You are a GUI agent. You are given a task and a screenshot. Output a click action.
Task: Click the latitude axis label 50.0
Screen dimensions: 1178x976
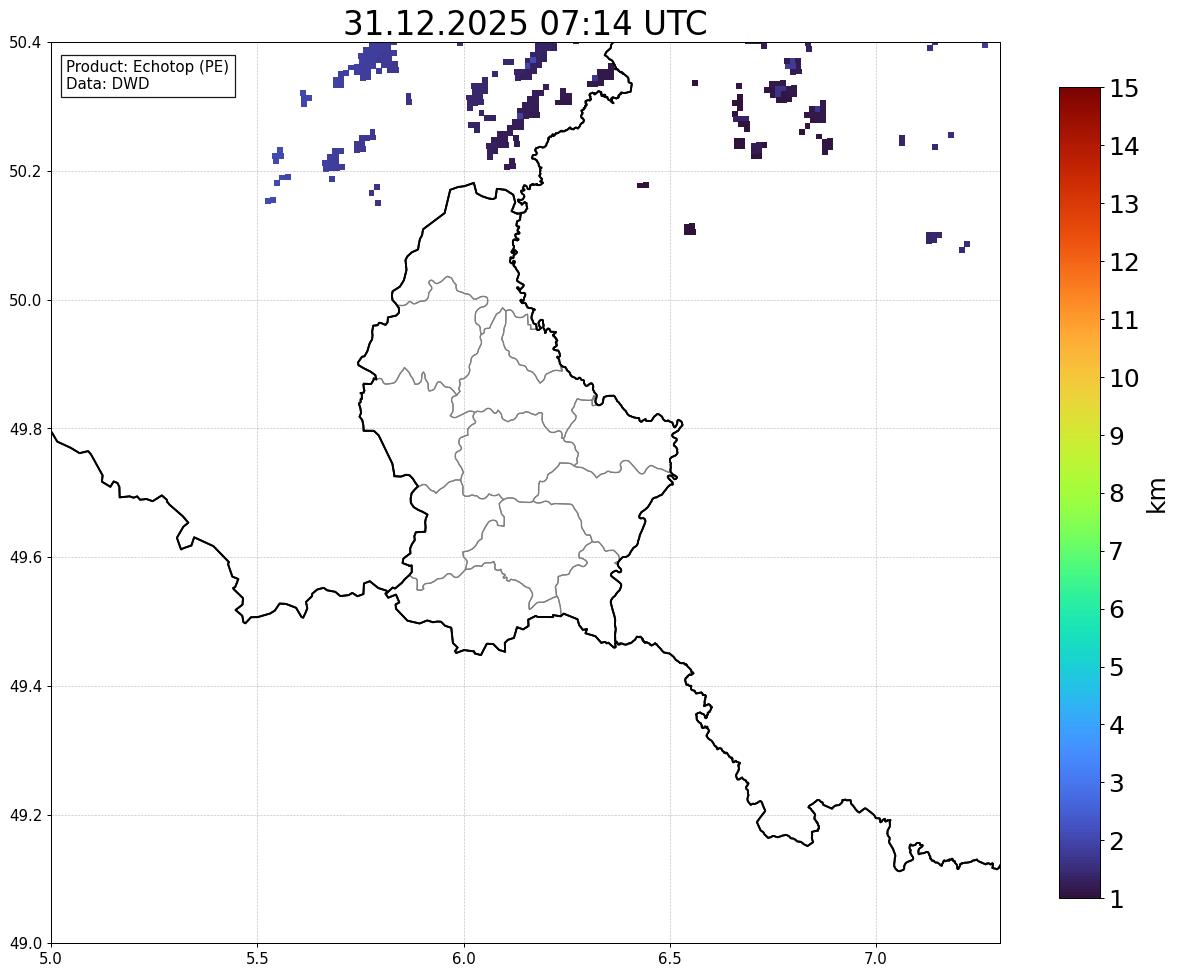click(x=24, y=301)
